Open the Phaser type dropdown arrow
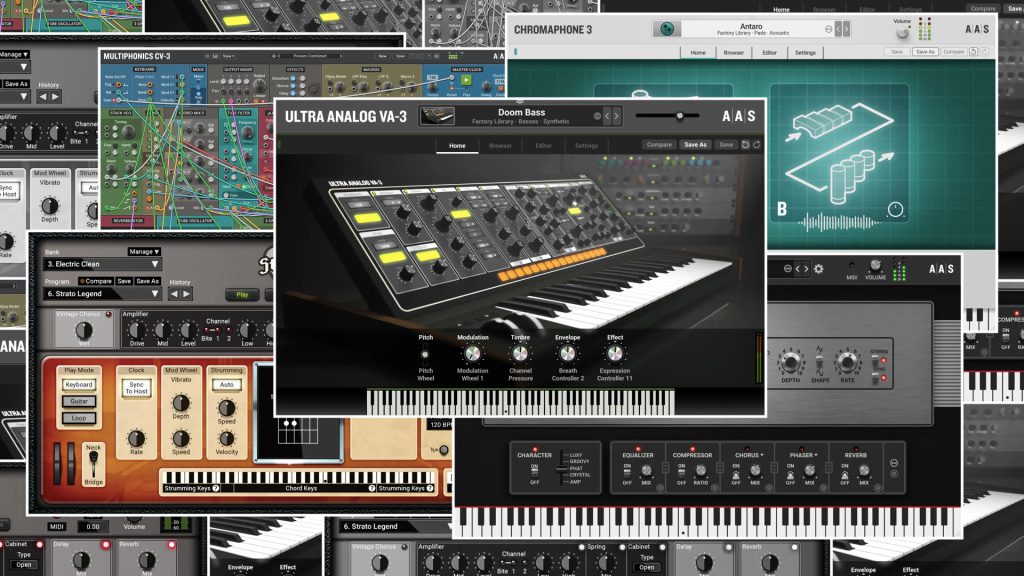Screen dimensions: 1024x576 (x=816, y=455)
